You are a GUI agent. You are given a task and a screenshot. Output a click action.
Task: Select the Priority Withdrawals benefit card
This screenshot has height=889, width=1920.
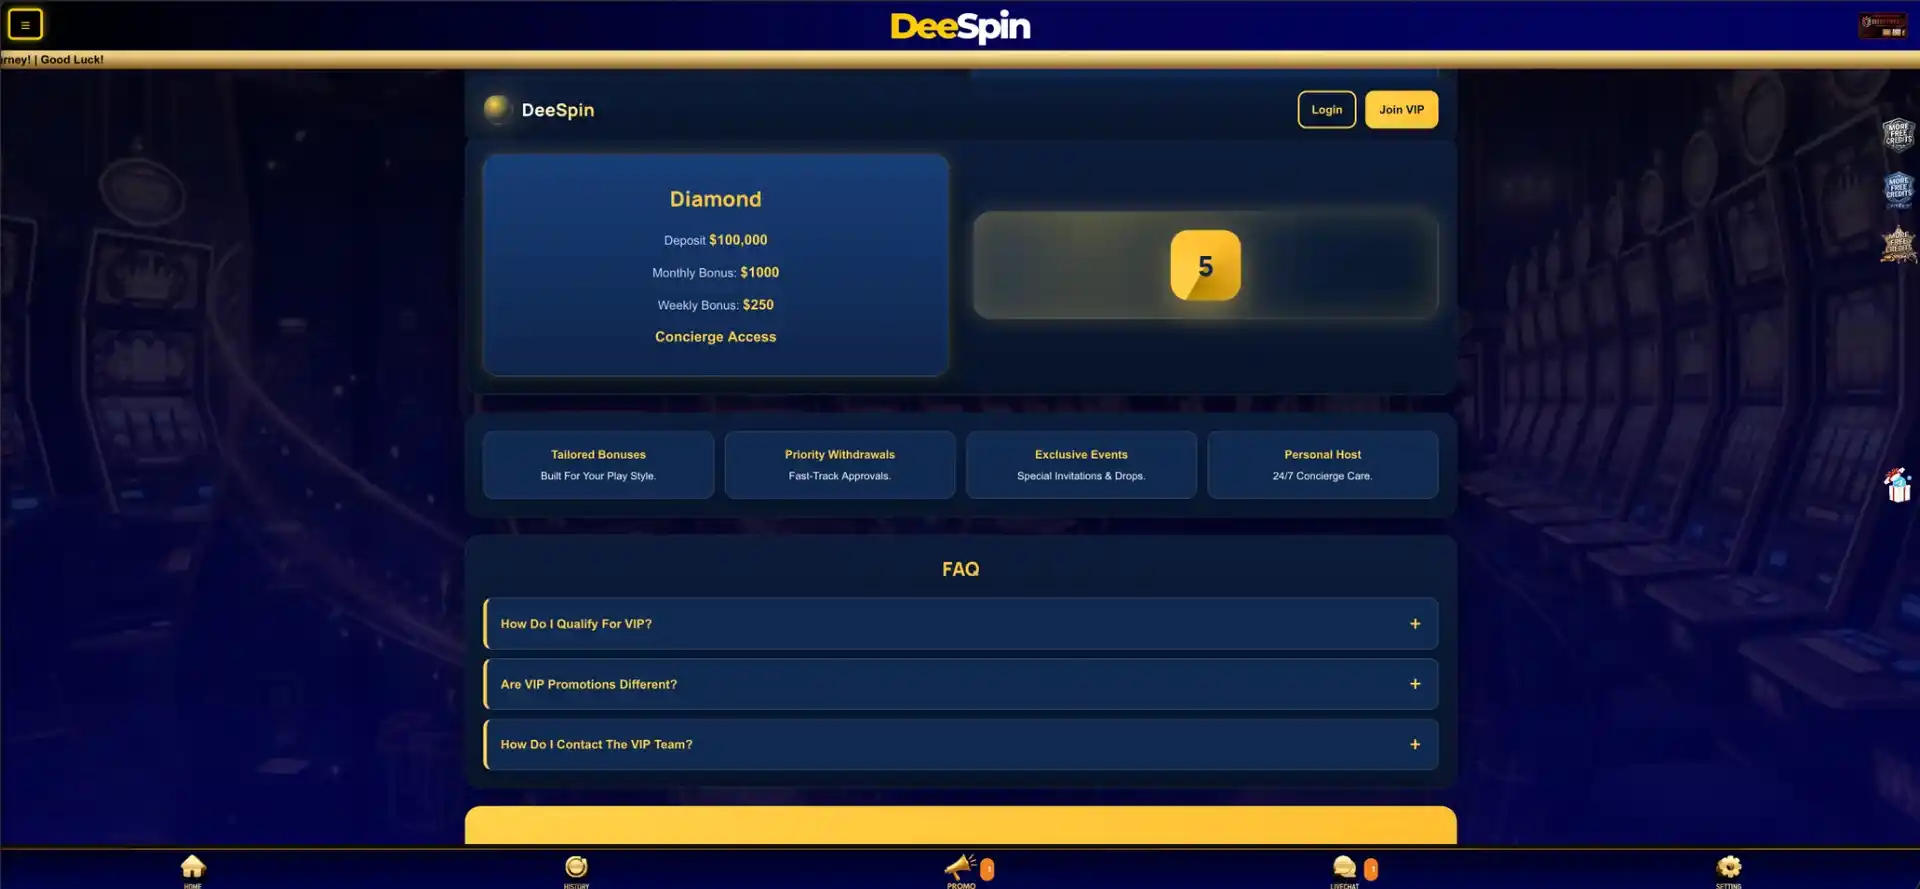pyautogui.click(x=840, y=465)
